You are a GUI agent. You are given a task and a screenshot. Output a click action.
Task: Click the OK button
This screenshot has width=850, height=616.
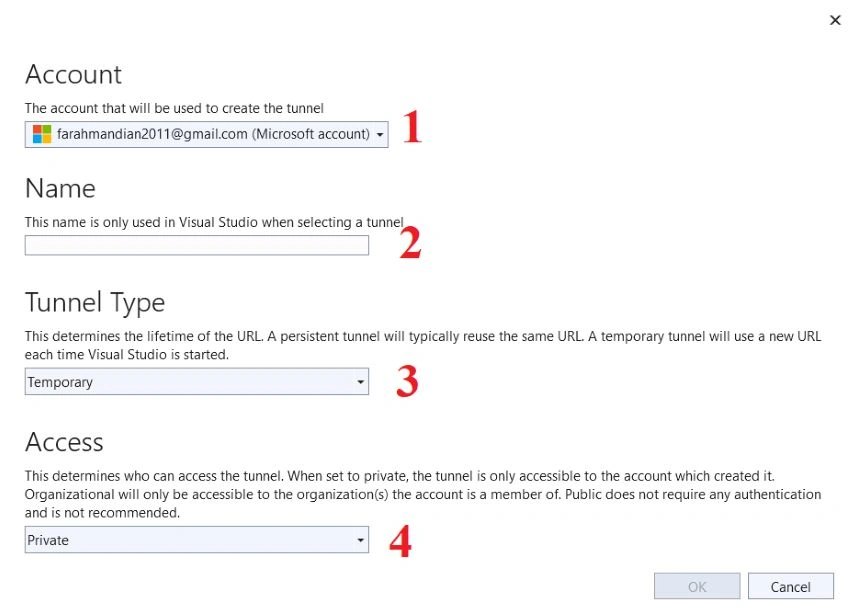coord(697,586)
